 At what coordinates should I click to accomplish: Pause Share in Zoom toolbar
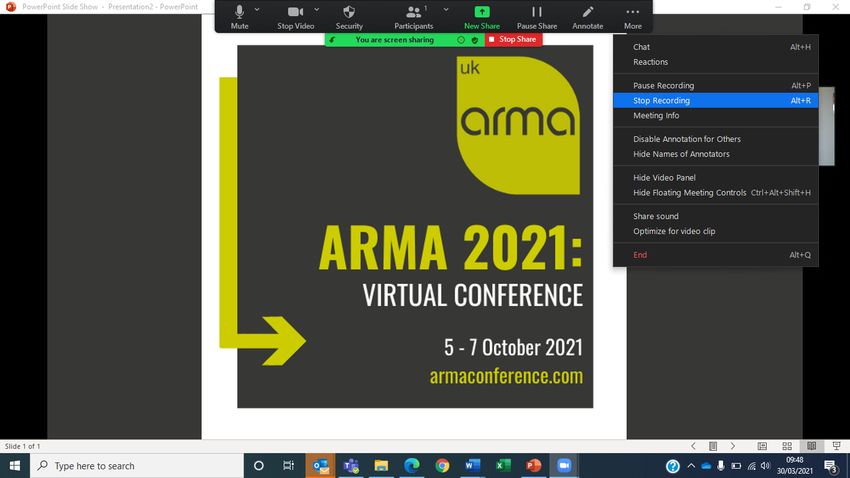coord(537,17)
